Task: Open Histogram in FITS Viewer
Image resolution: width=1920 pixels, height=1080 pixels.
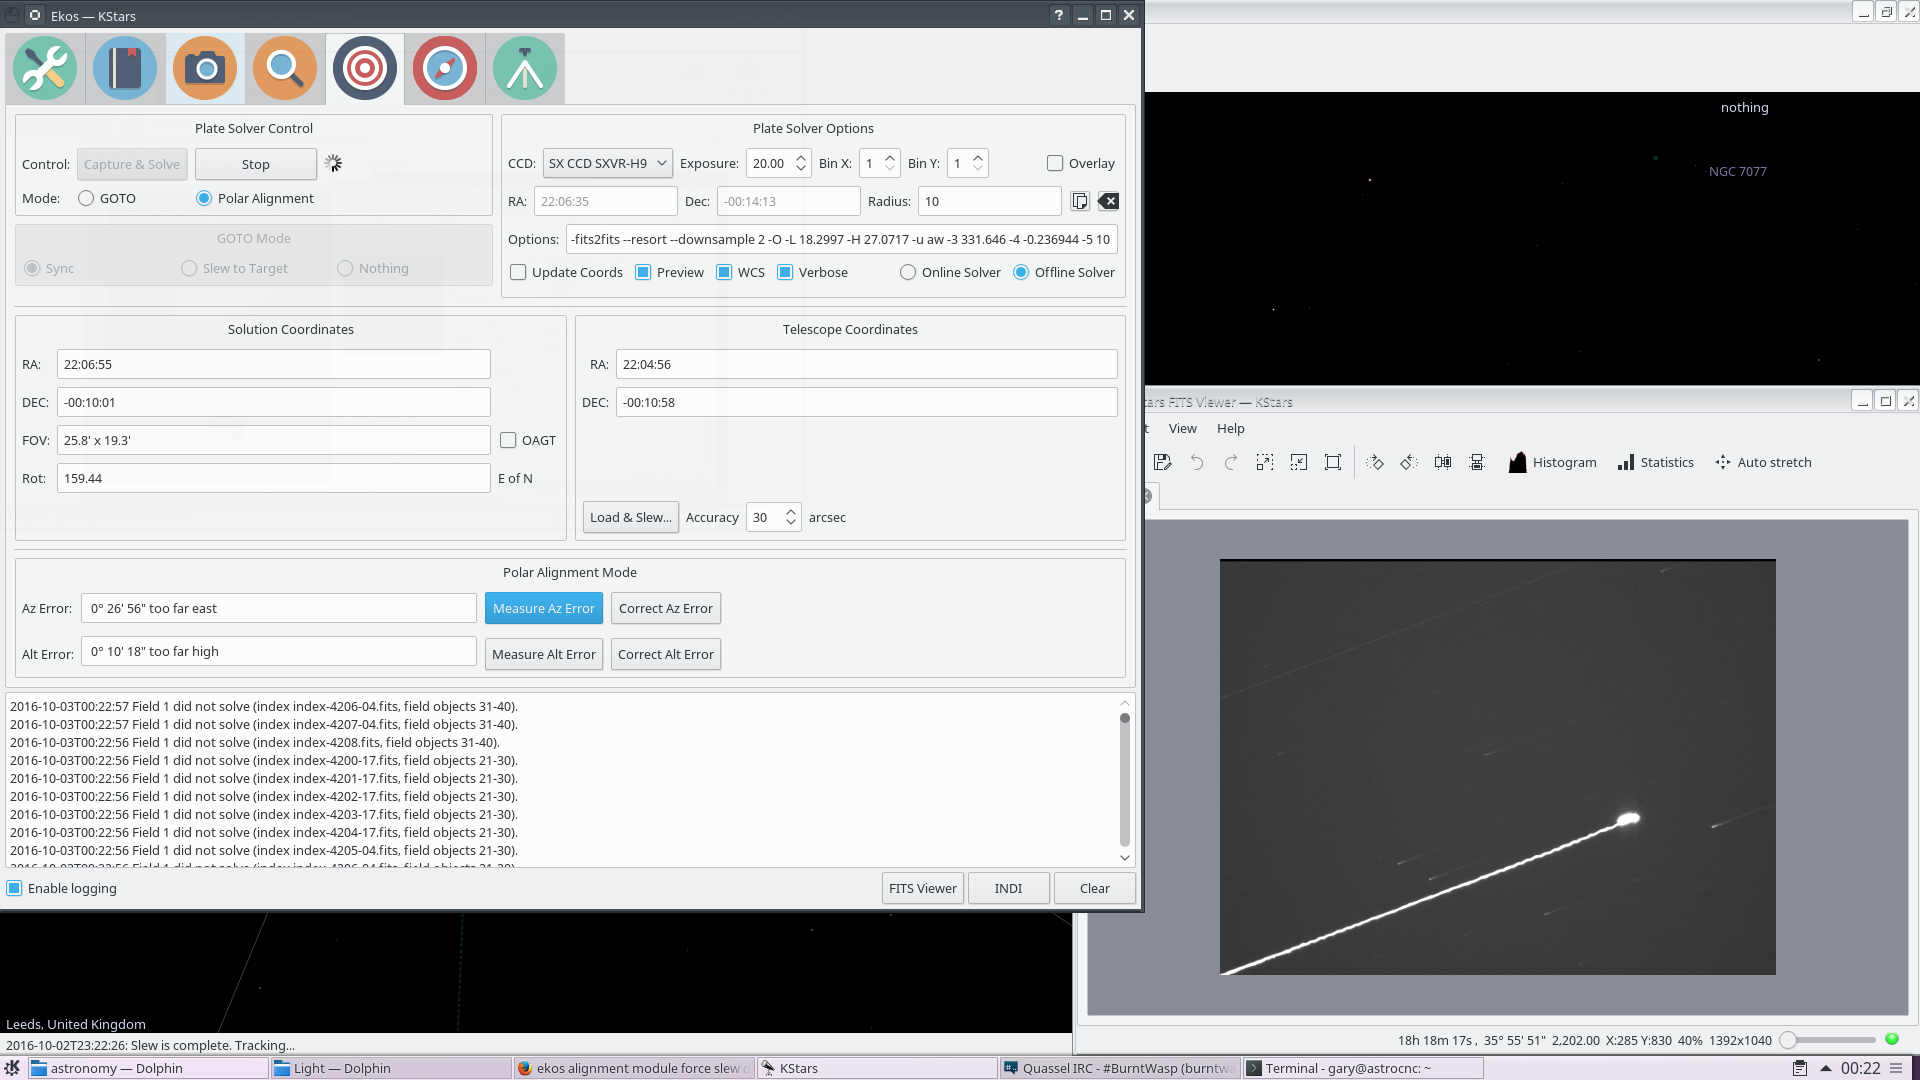Action: 1552,462
